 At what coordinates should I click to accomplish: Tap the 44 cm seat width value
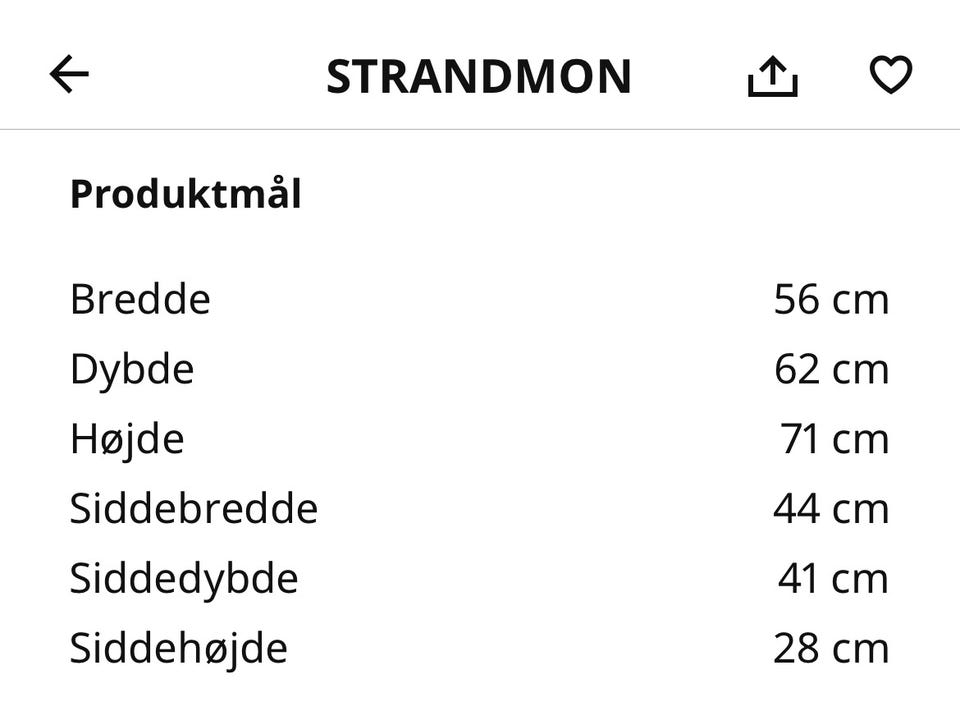pyautogui.click(x=831, y=509)
